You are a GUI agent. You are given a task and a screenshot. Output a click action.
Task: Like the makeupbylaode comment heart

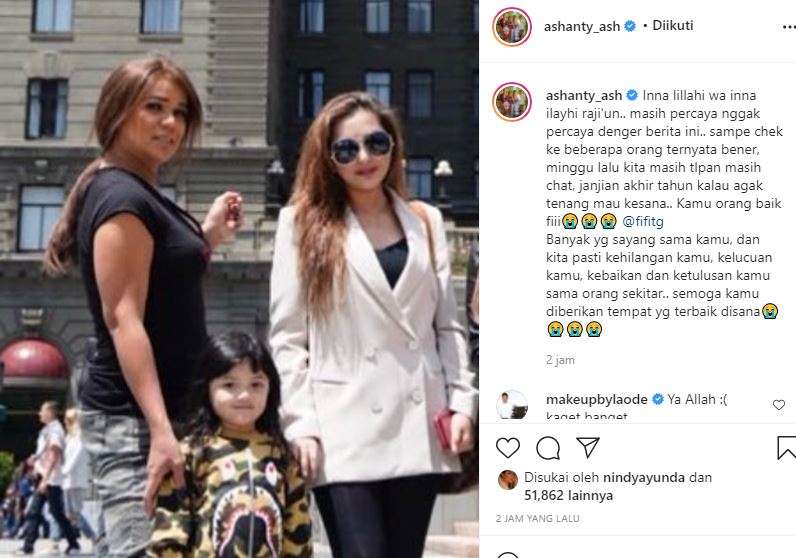coord(779,405)
